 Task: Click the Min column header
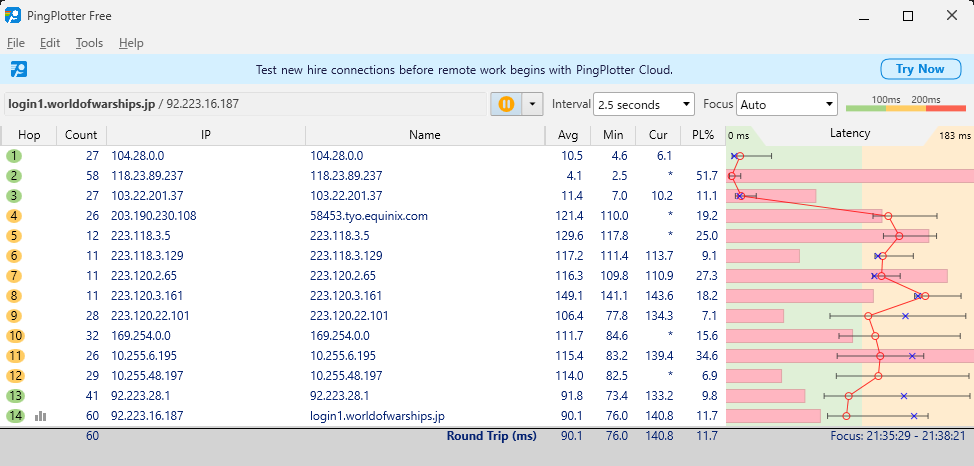coord(612,135)
